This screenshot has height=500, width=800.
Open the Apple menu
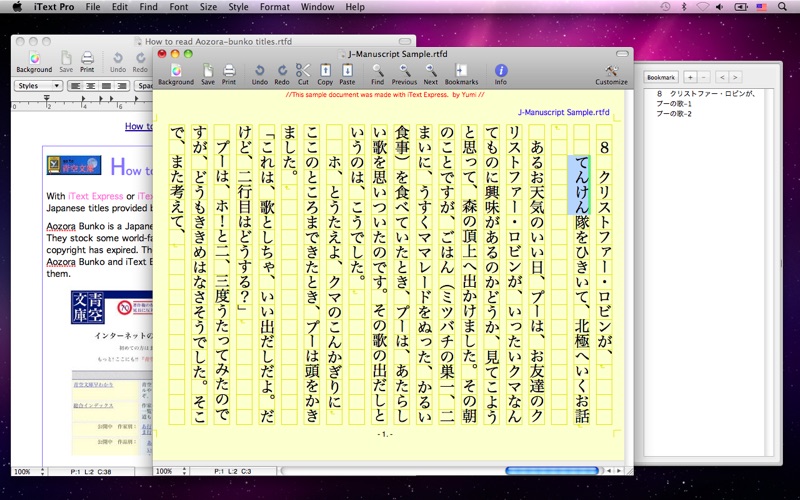tap(17, 7)
